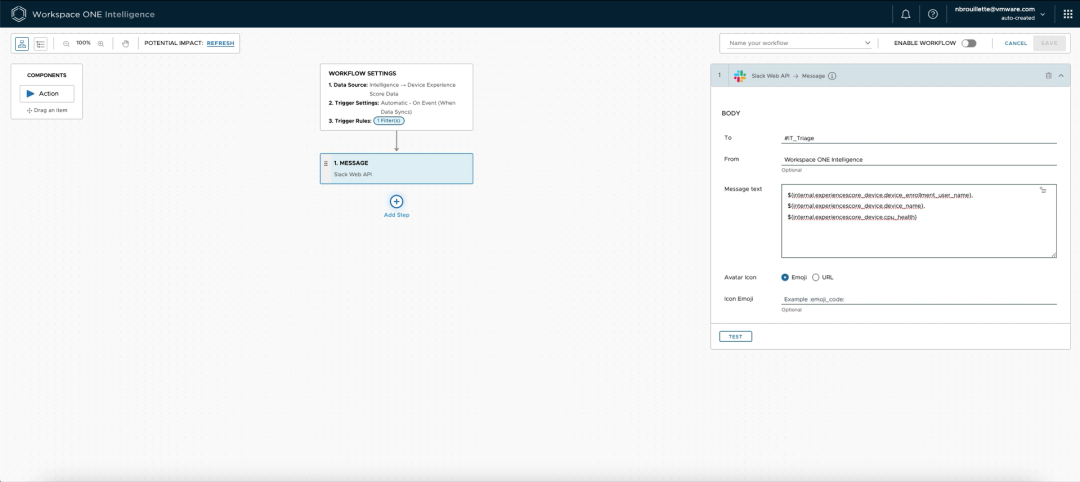Open the notifications bell icon

click(x=906, y=14)
